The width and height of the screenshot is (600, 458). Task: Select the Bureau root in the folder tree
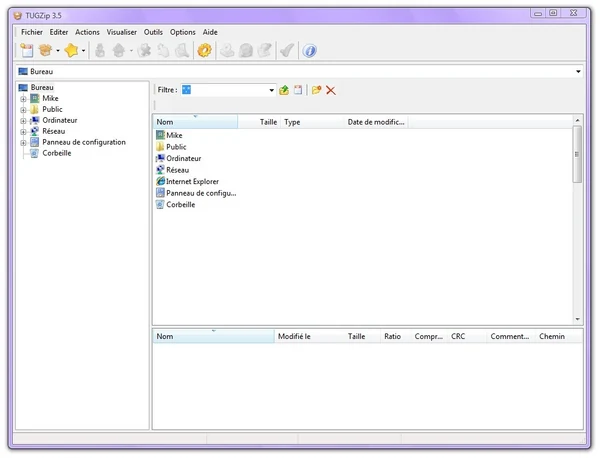click(42, 88)
